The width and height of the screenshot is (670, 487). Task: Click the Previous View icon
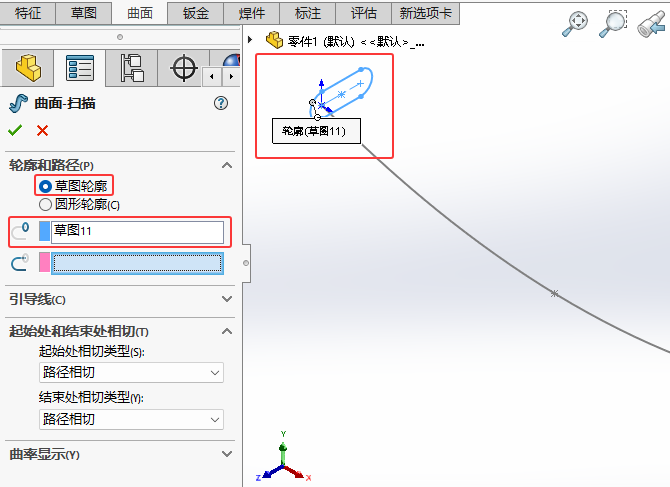coord(652,24)
